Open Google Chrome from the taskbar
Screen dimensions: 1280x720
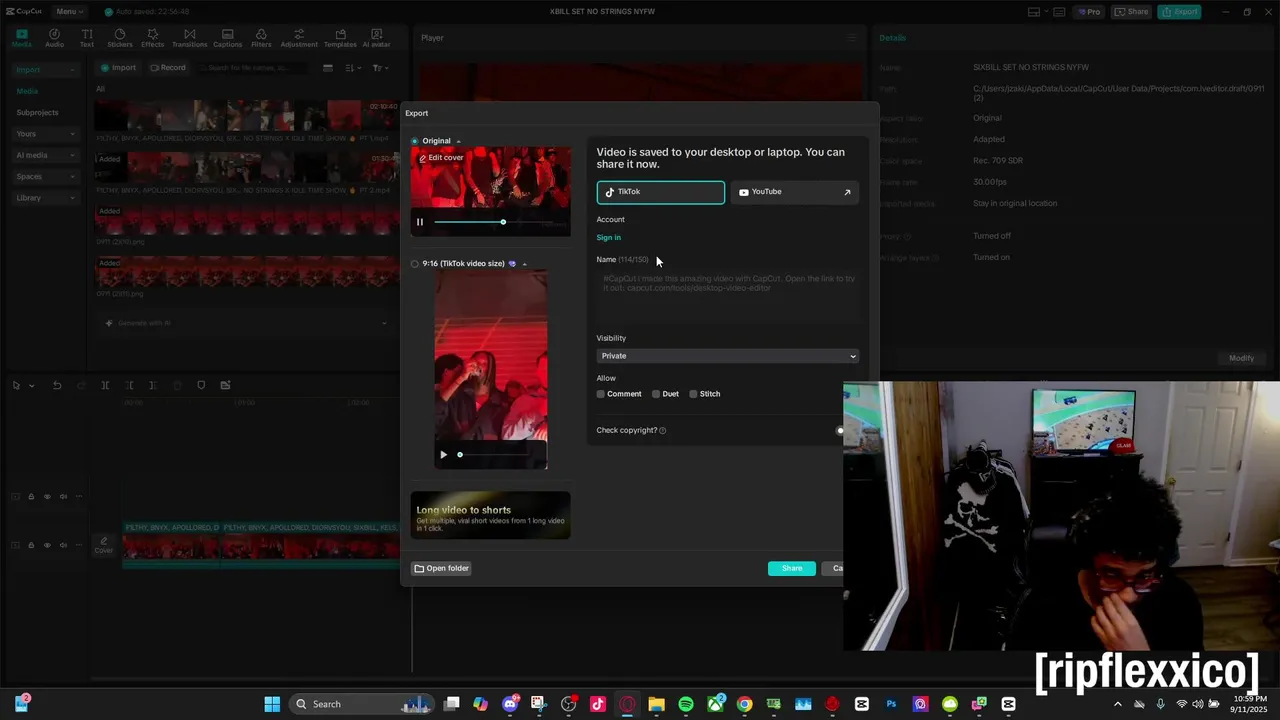744,704
